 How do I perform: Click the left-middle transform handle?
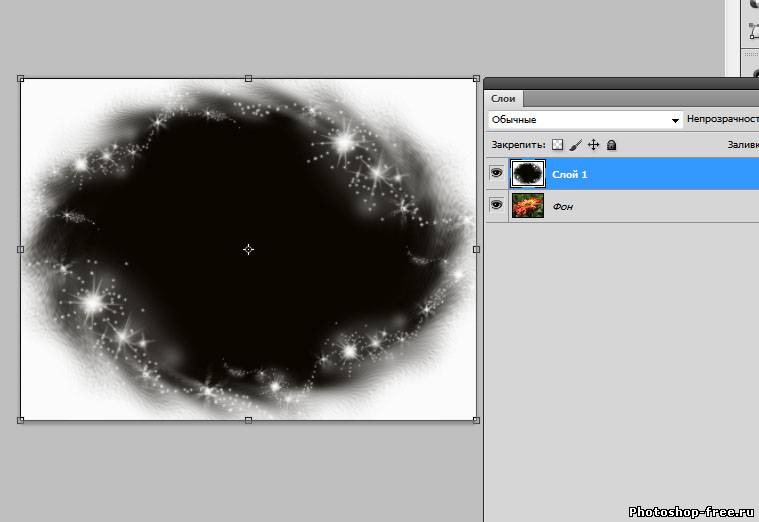click(x=21, y=249)
